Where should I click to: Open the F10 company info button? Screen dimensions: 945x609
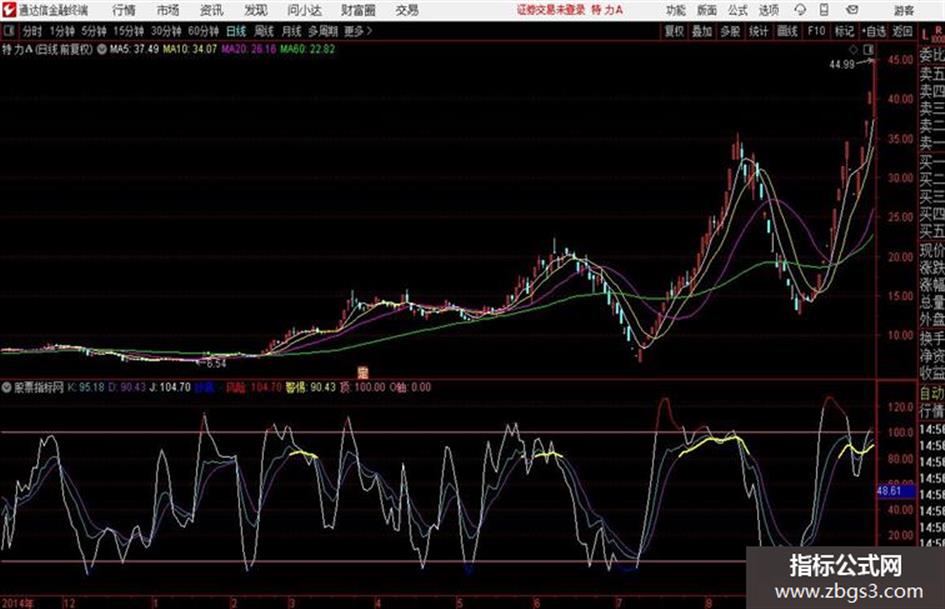point(817,31)
